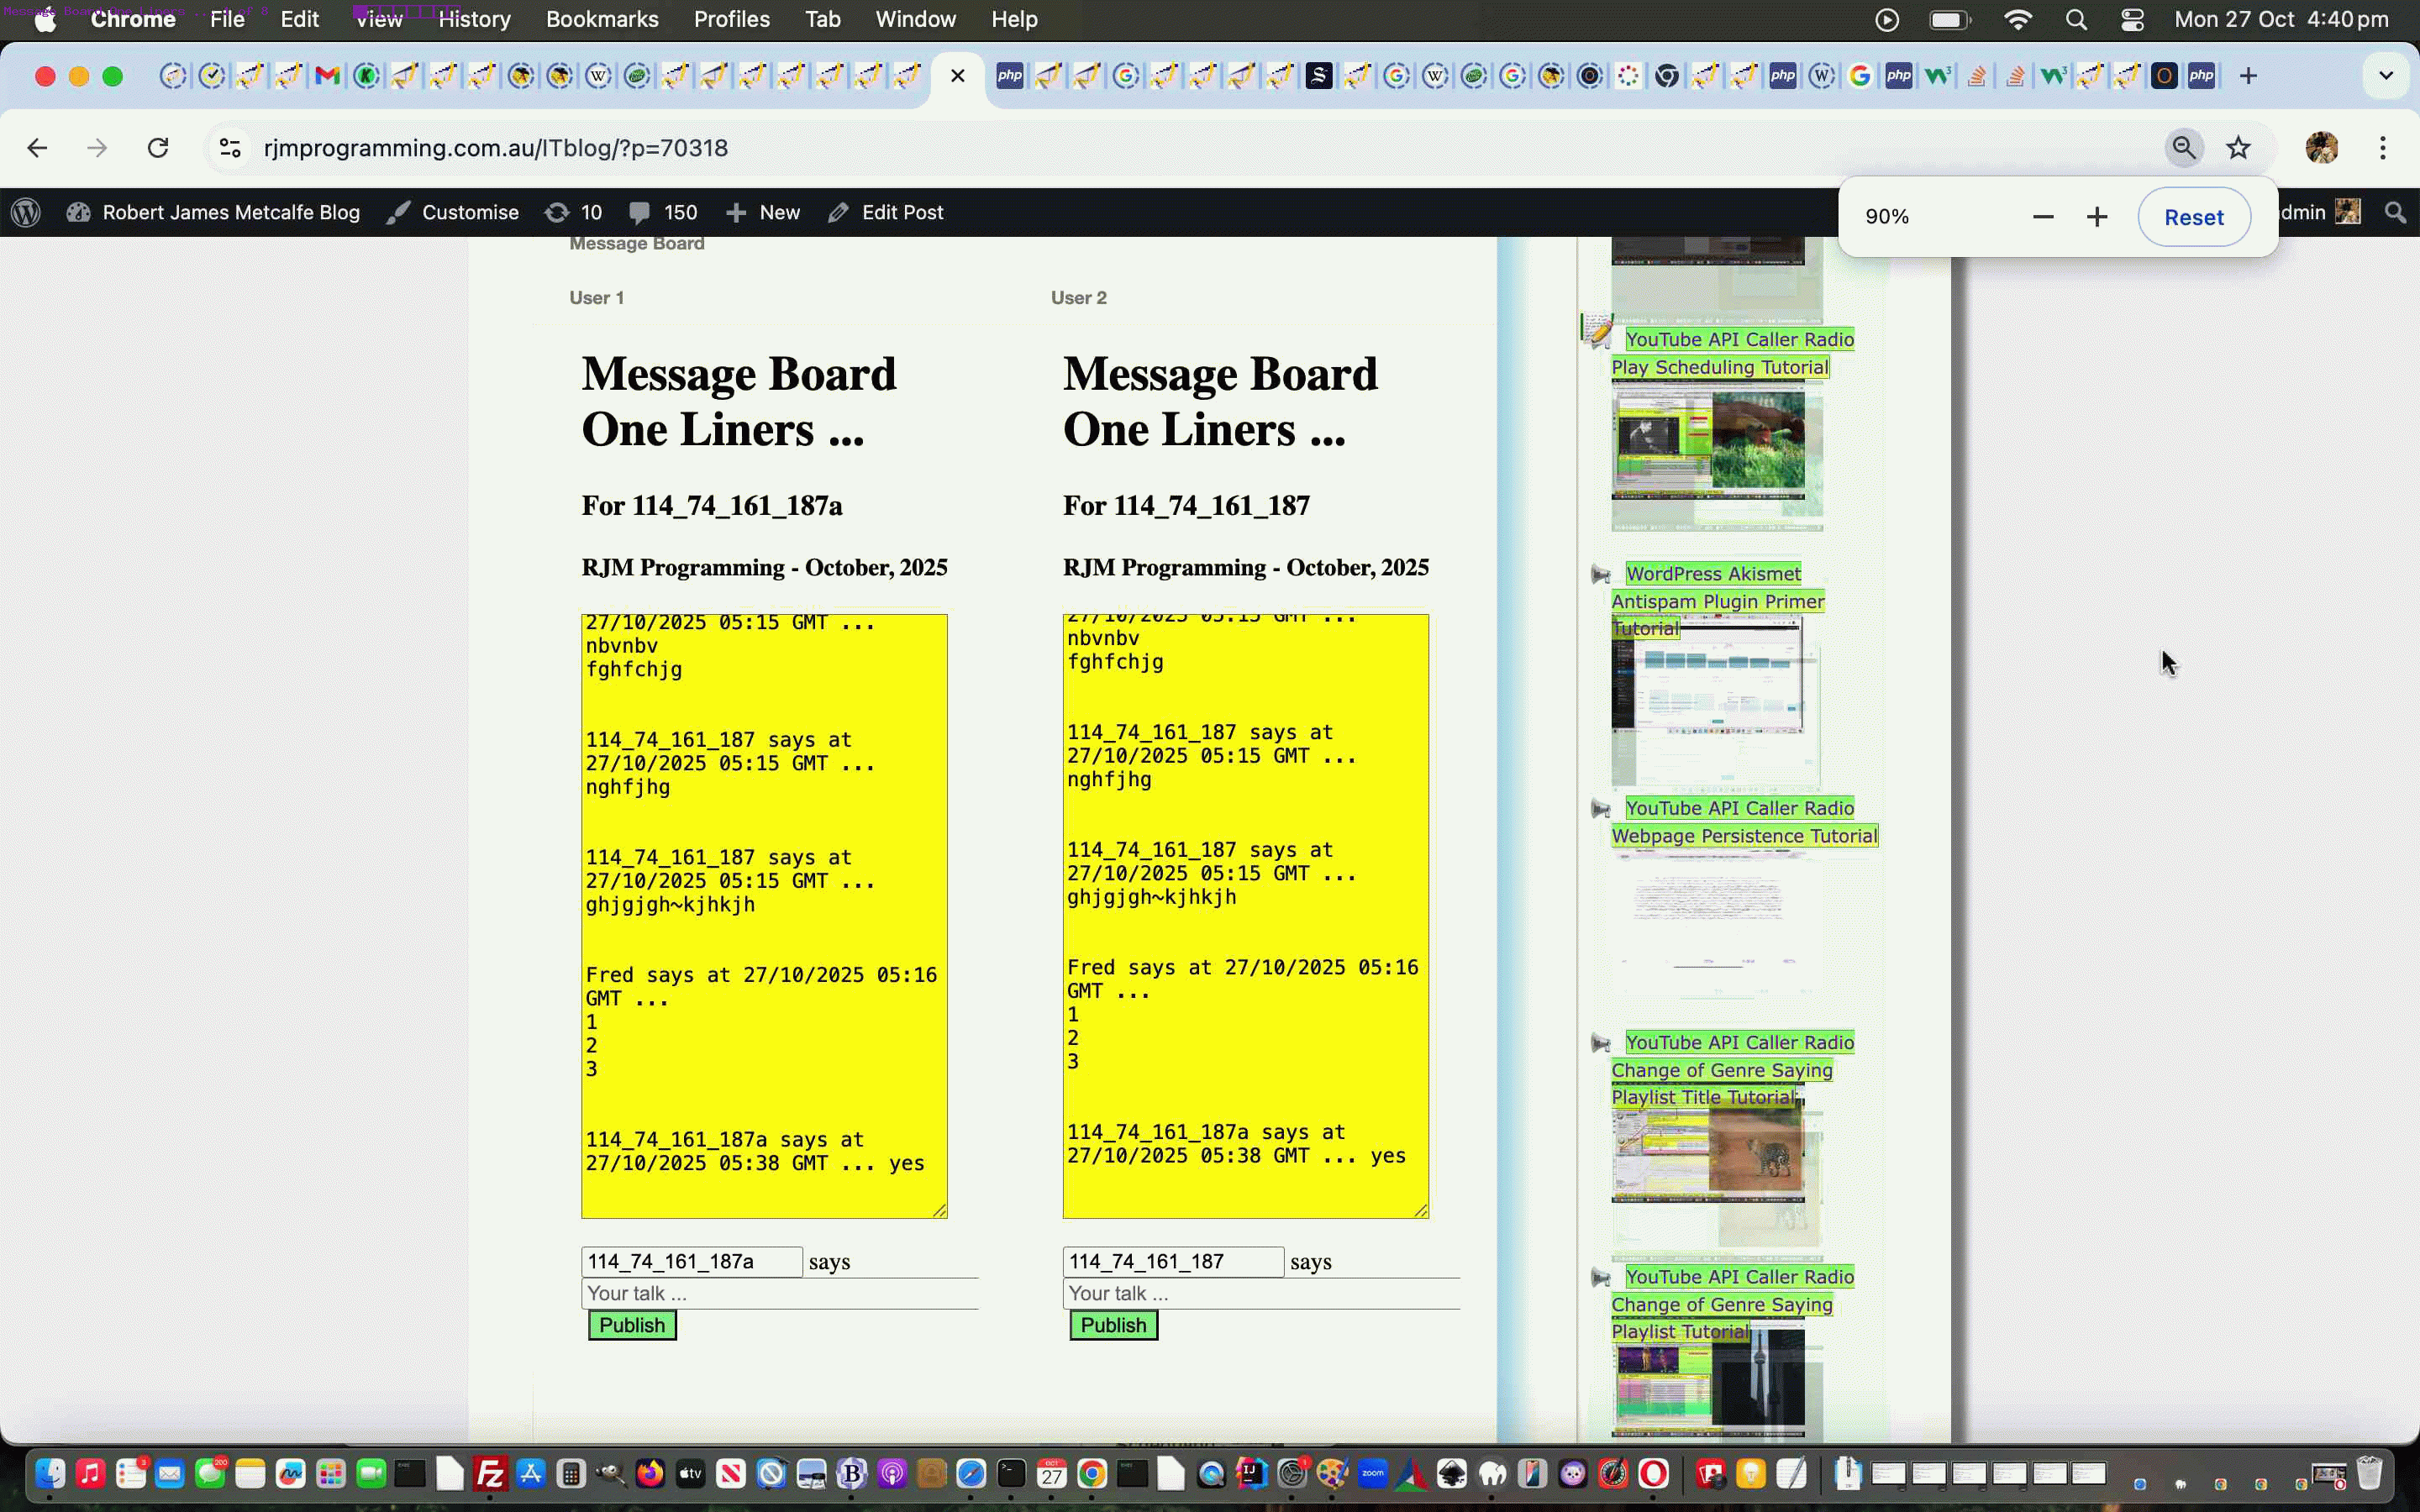
Task: Increase zoom with the plus button
Action: [x=2097, y=217]
